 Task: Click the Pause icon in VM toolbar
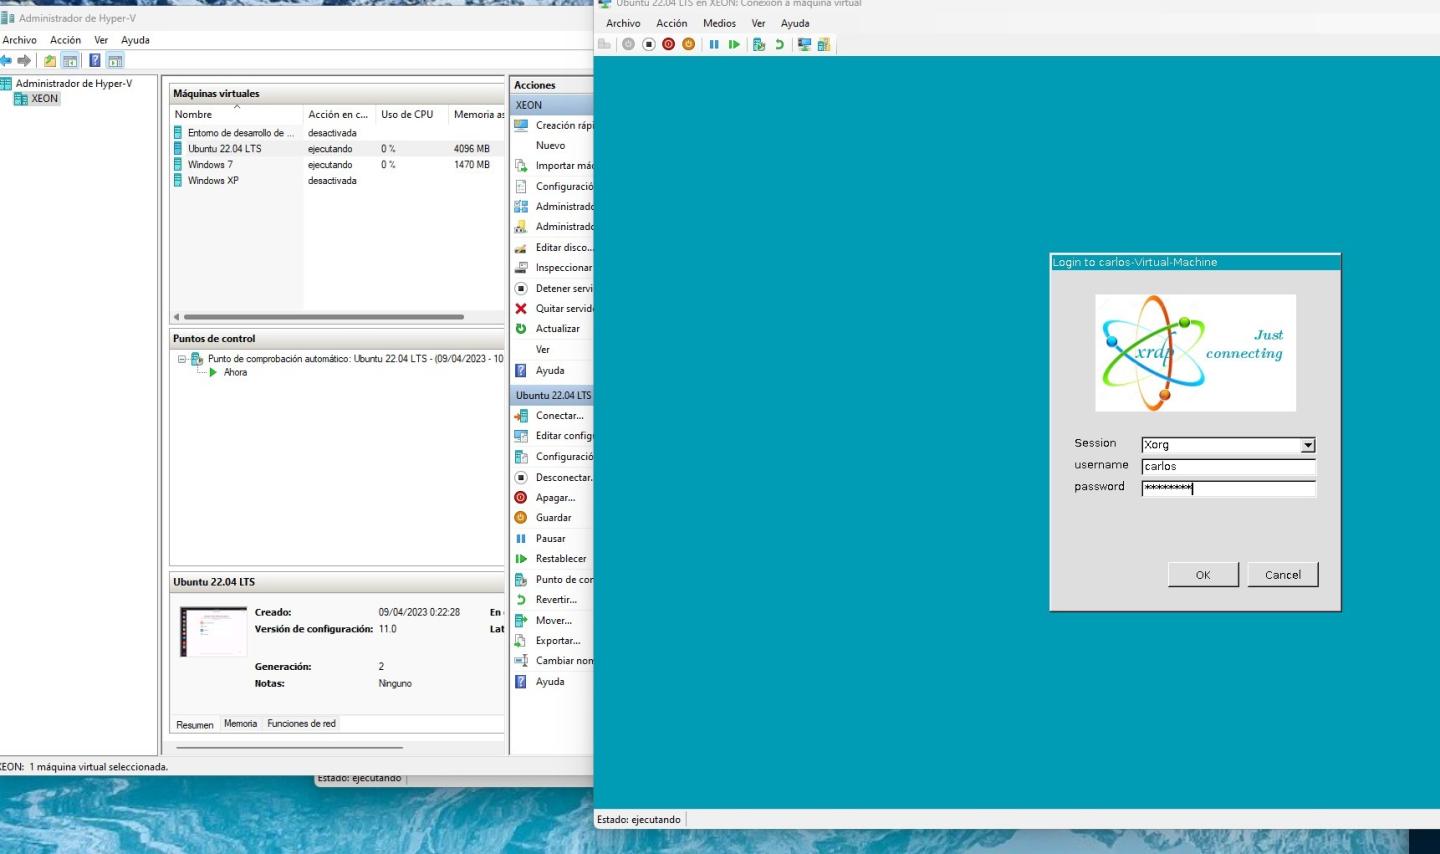[714, 44]
